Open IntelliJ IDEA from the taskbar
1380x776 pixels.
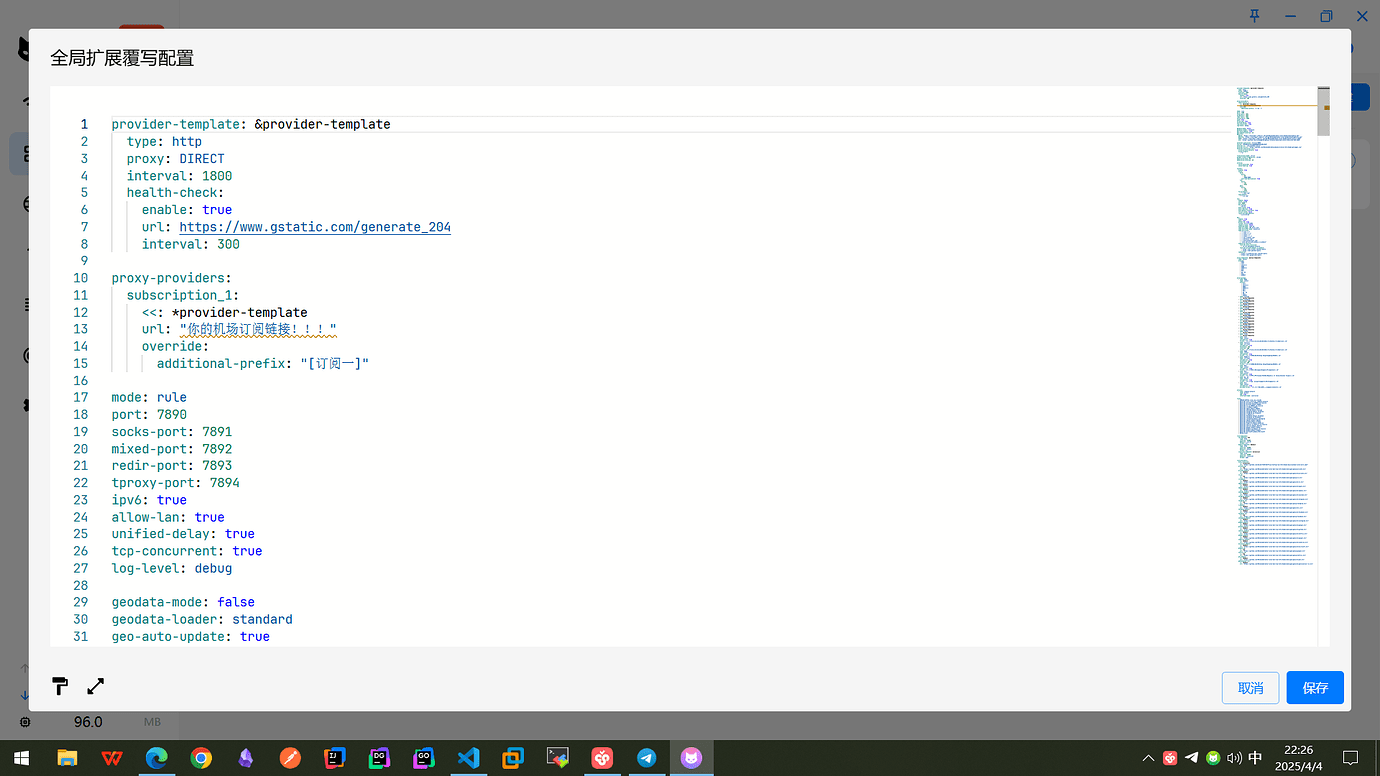pyautogui.click(x=335, y=758)
